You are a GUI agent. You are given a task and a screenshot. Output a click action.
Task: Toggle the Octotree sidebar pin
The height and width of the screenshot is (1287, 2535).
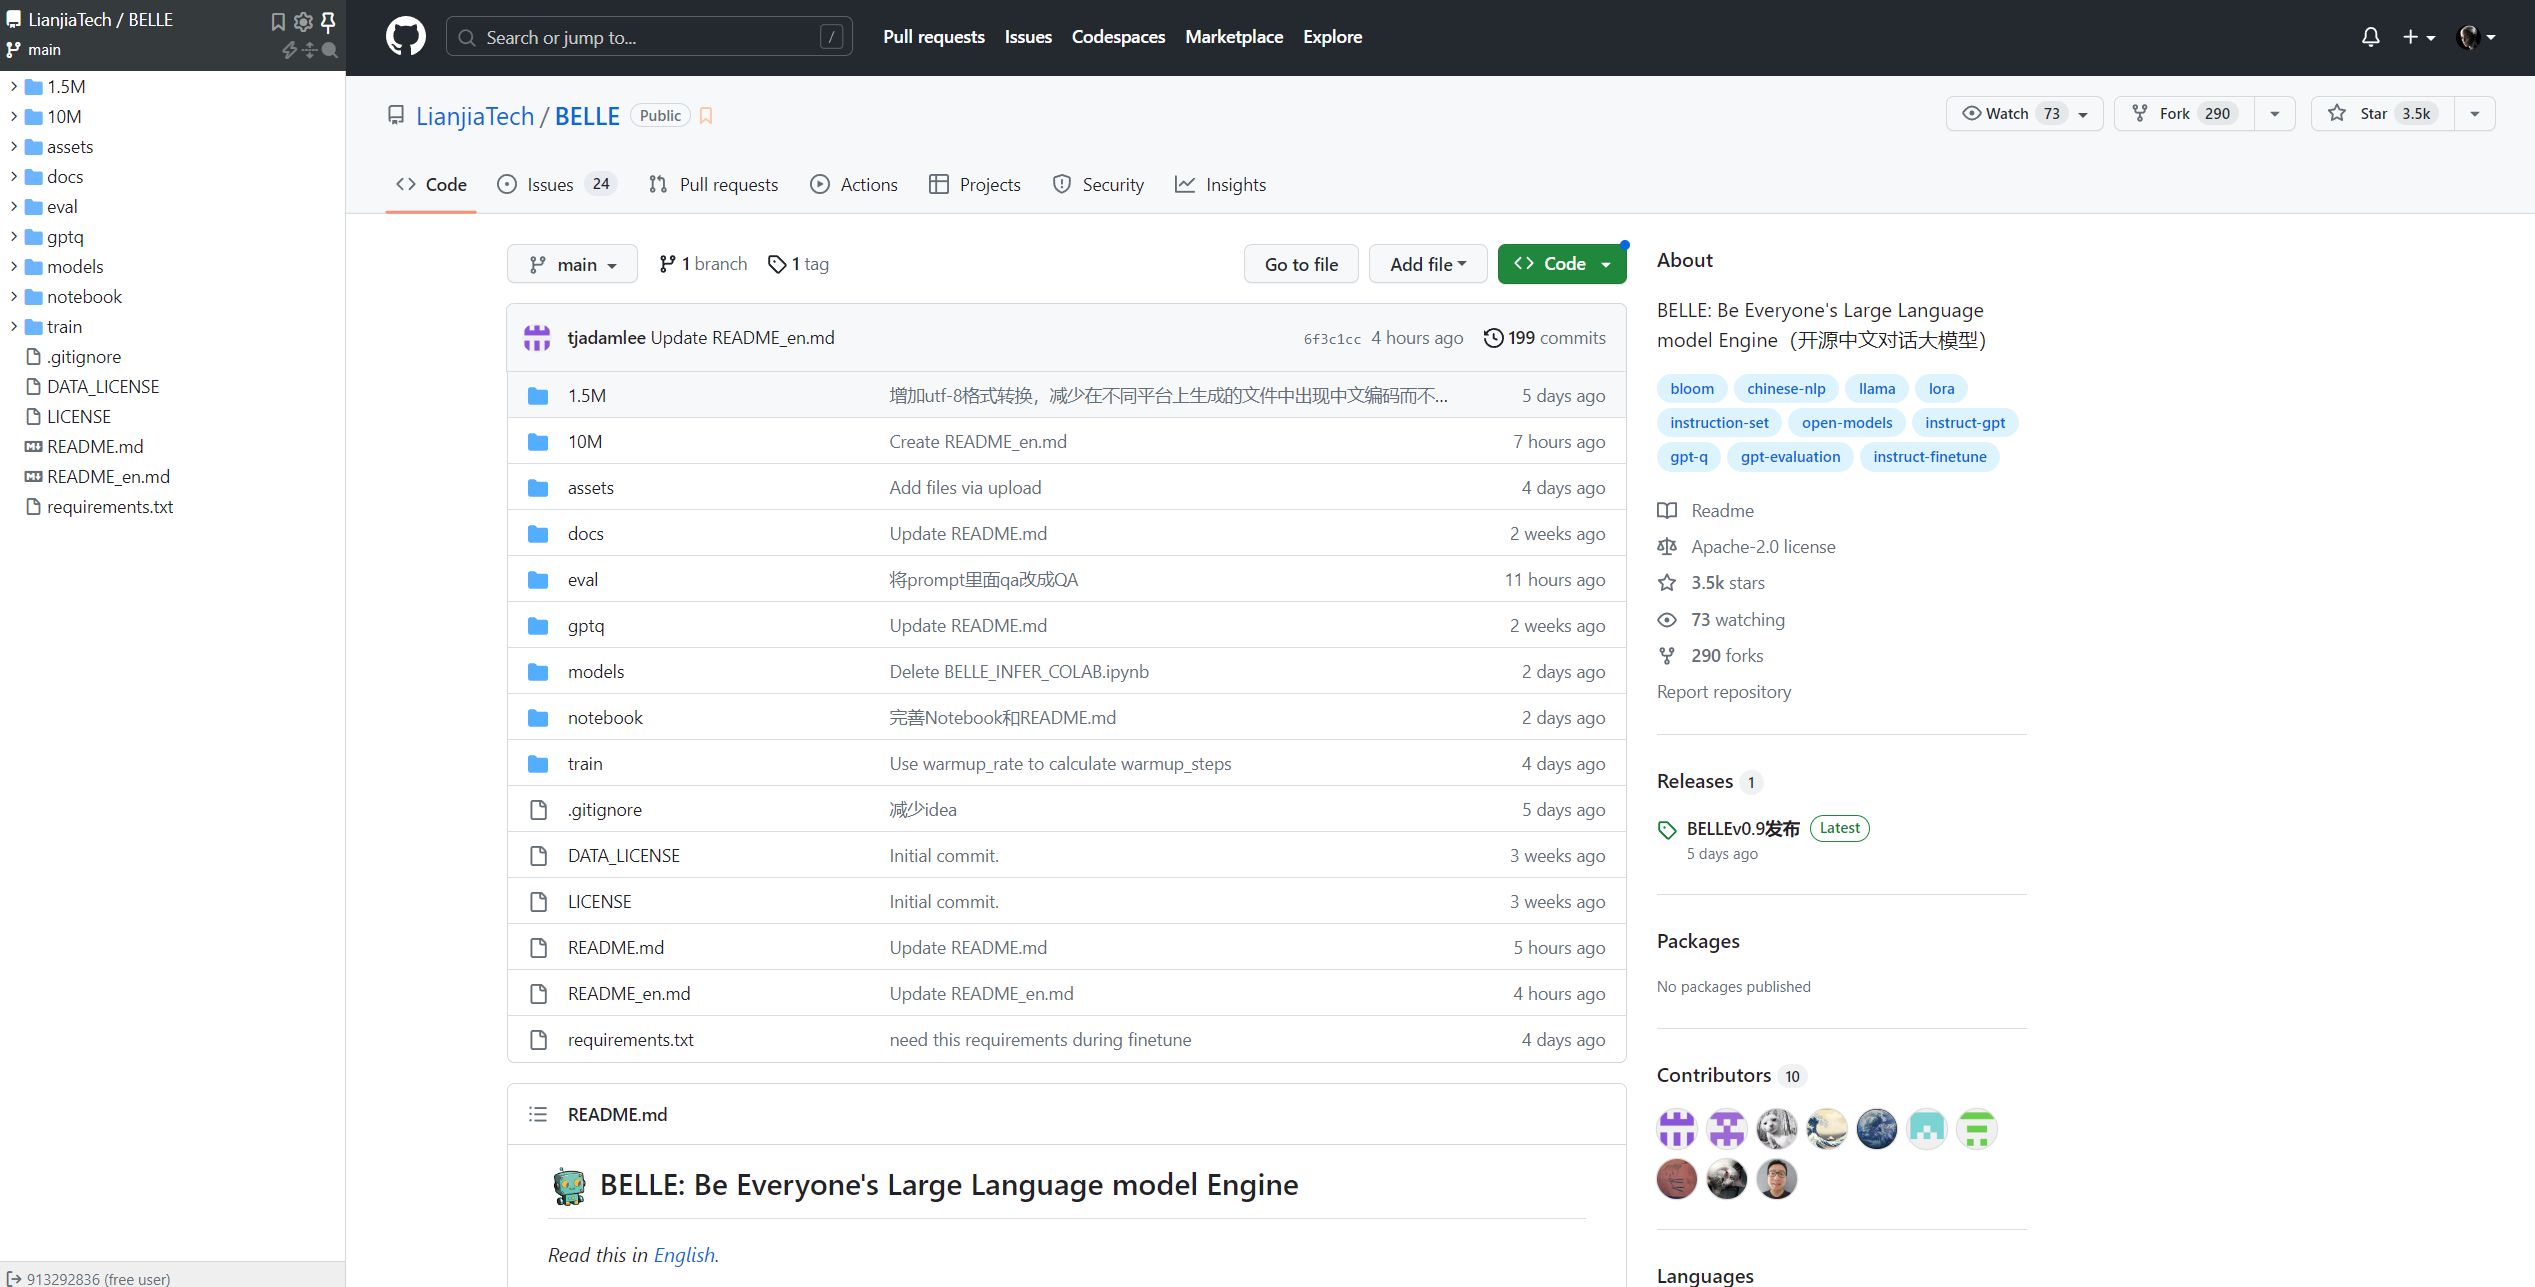pyautogui.click(x=328, y=21)
